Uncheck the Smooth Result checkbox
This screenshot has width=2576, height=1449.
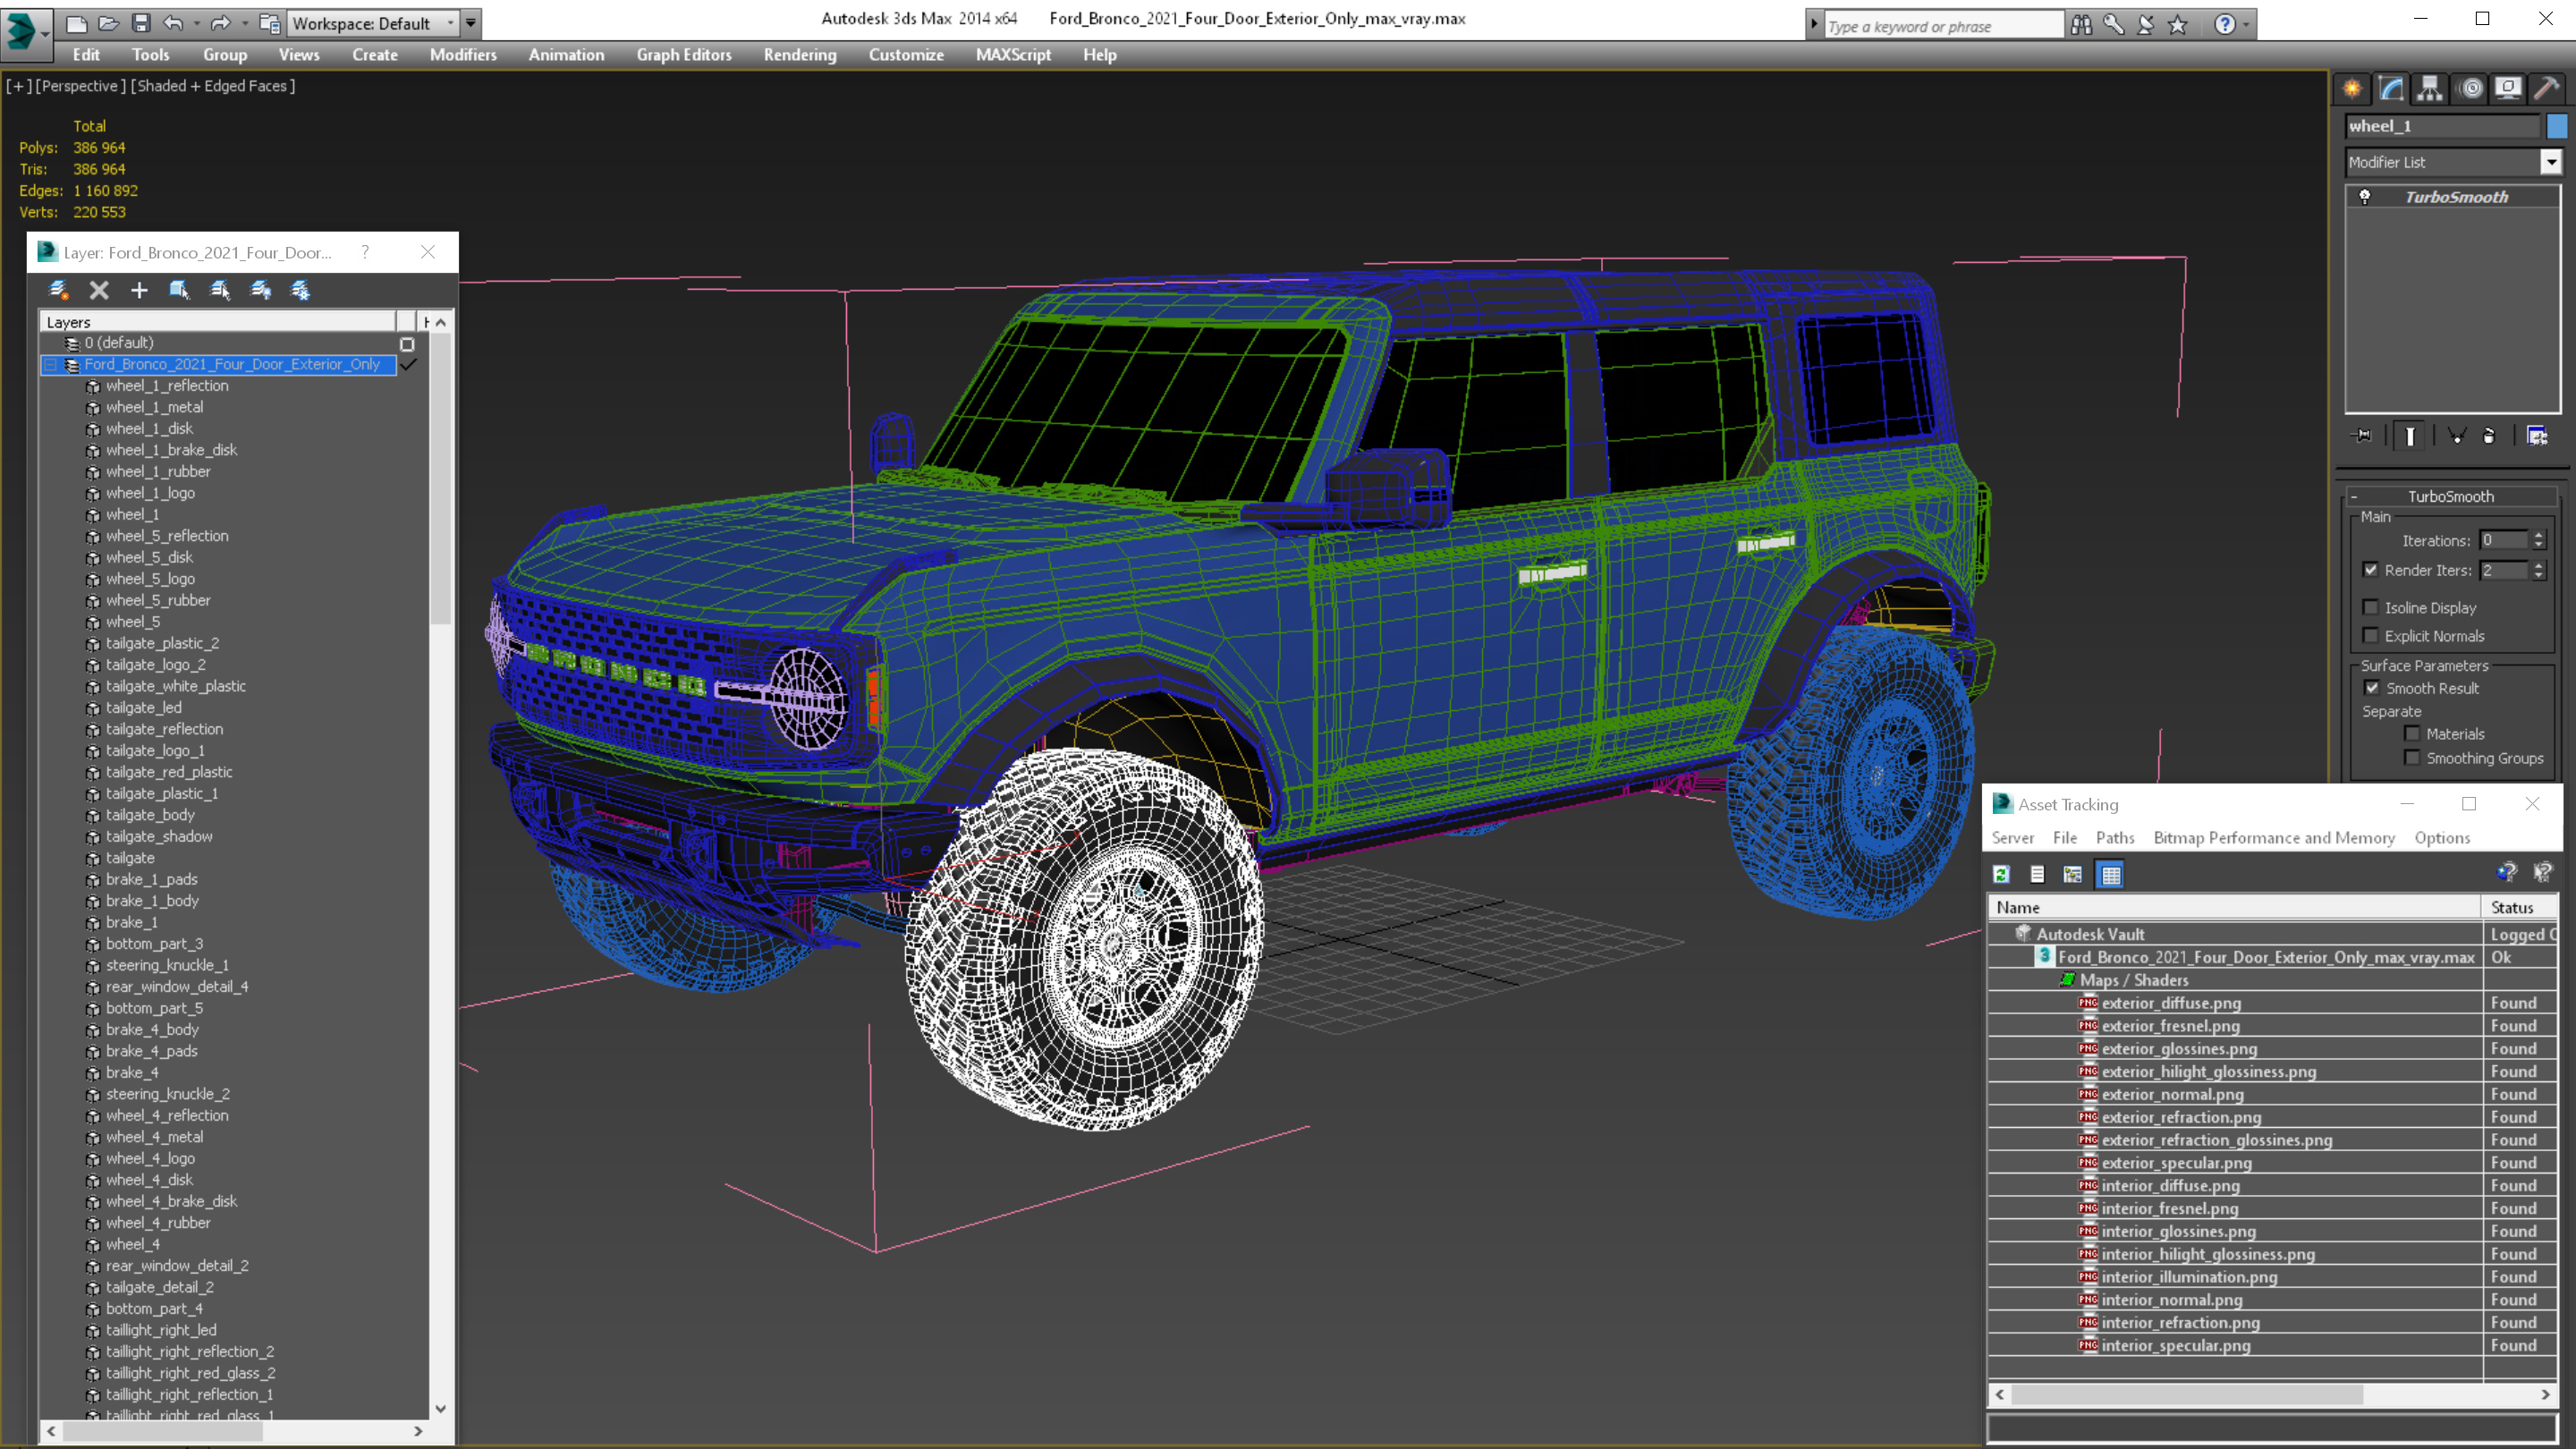[2372, 688]
